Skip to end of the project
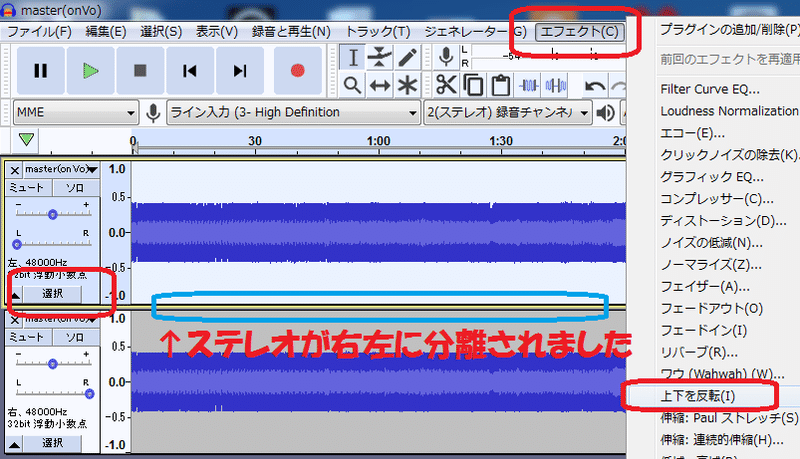 tap(240, 70)
